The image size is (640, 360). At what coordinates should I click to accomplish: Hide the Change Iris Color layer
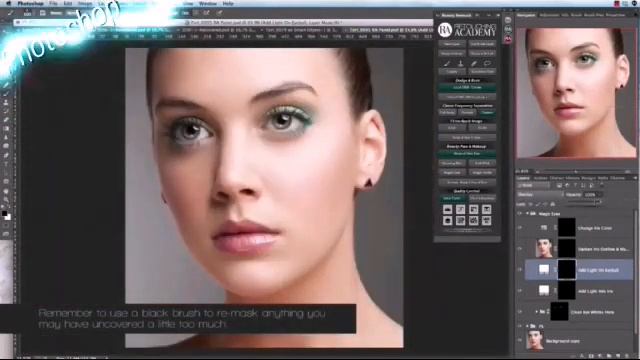[x=520, y=228]
